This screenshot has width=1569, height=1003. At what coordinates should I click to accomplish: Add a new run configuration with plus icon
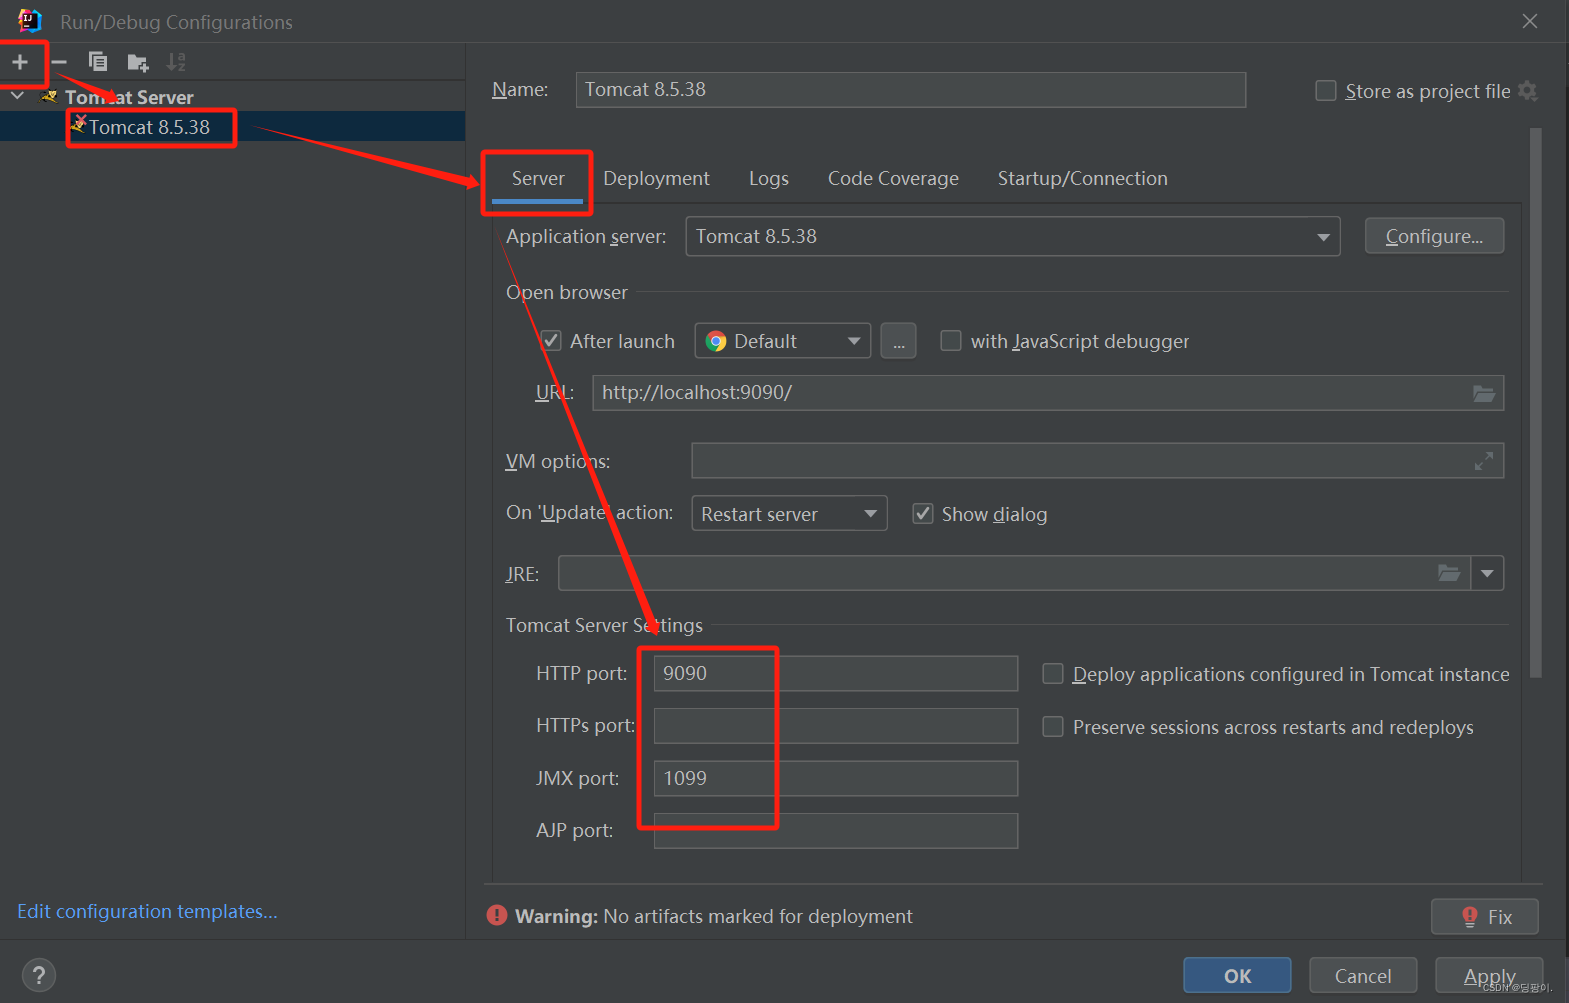point(20,62)
